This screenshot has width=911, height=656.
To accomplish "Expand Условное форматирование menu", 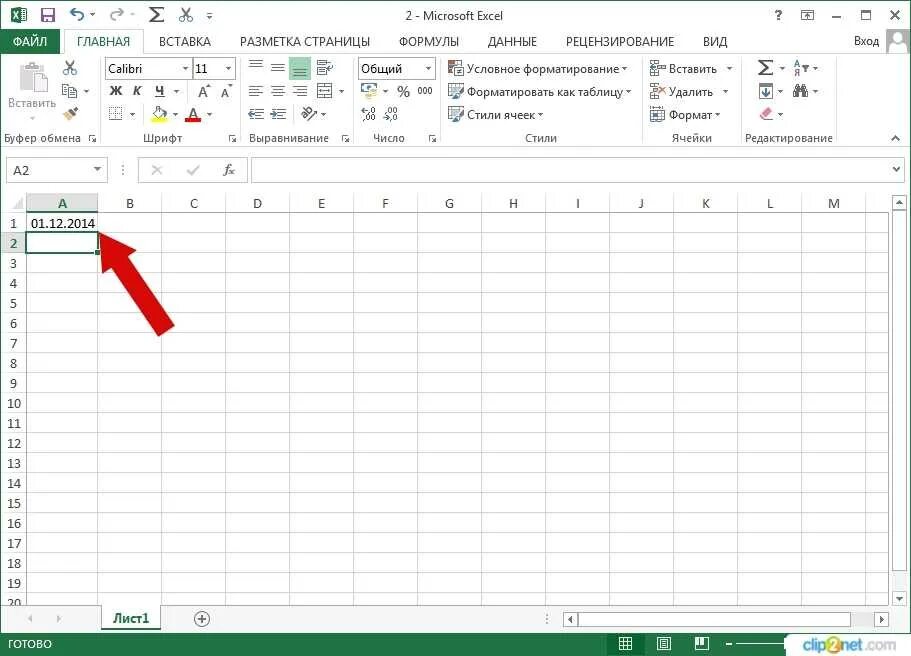I will click(x=537, y=69).
